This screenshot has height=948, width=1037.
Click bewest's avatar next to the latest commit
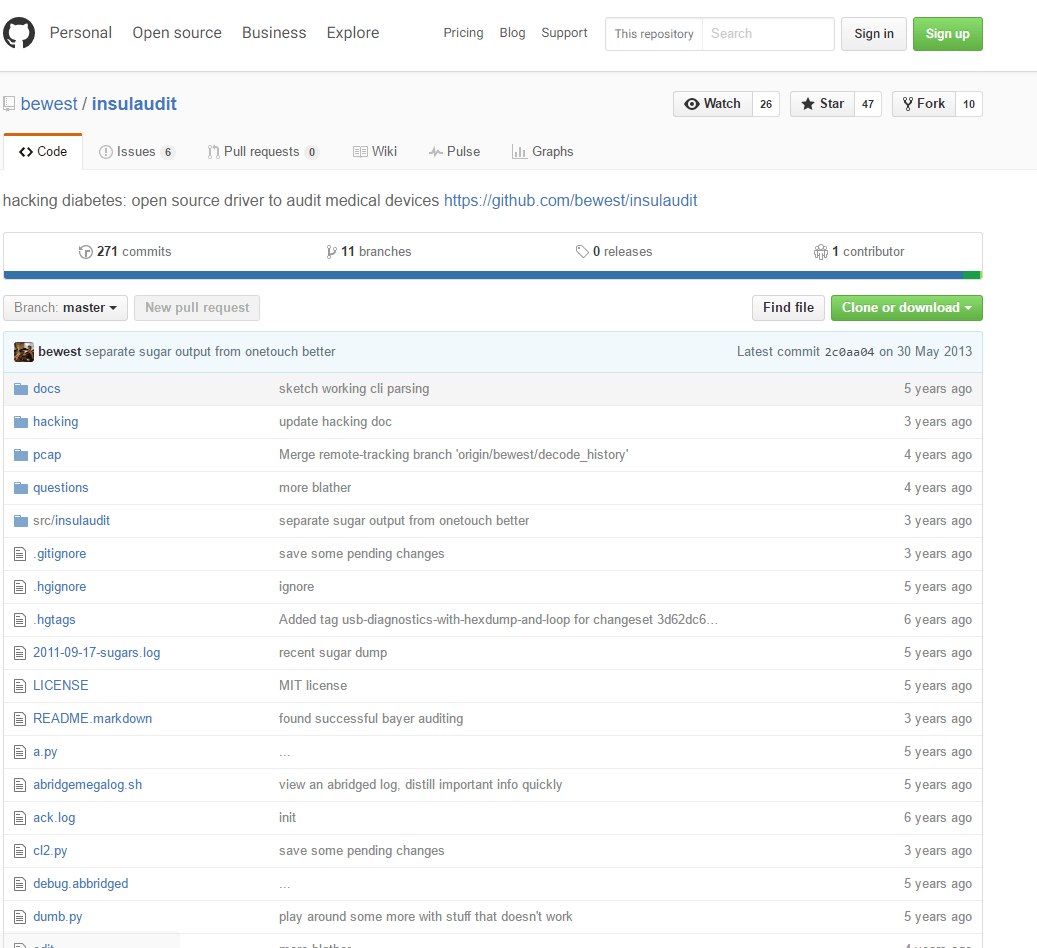[23, 351]
